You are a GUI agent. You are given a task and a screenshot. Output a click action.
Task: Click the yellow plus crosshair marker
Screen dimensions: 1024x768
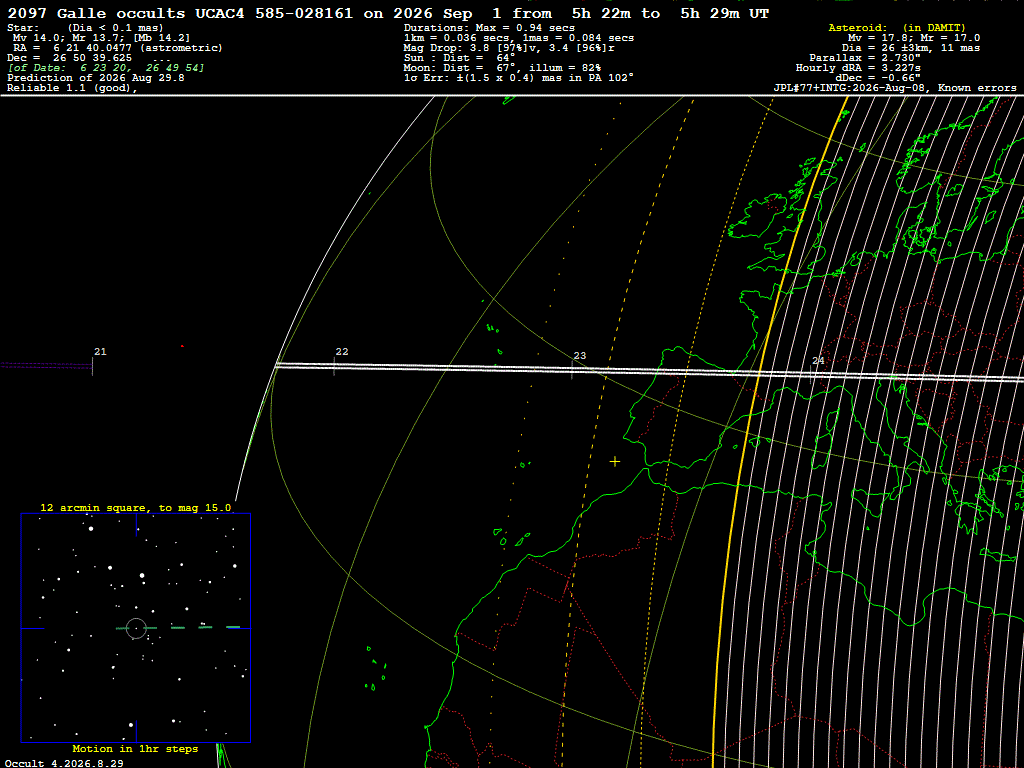(615, 462)
